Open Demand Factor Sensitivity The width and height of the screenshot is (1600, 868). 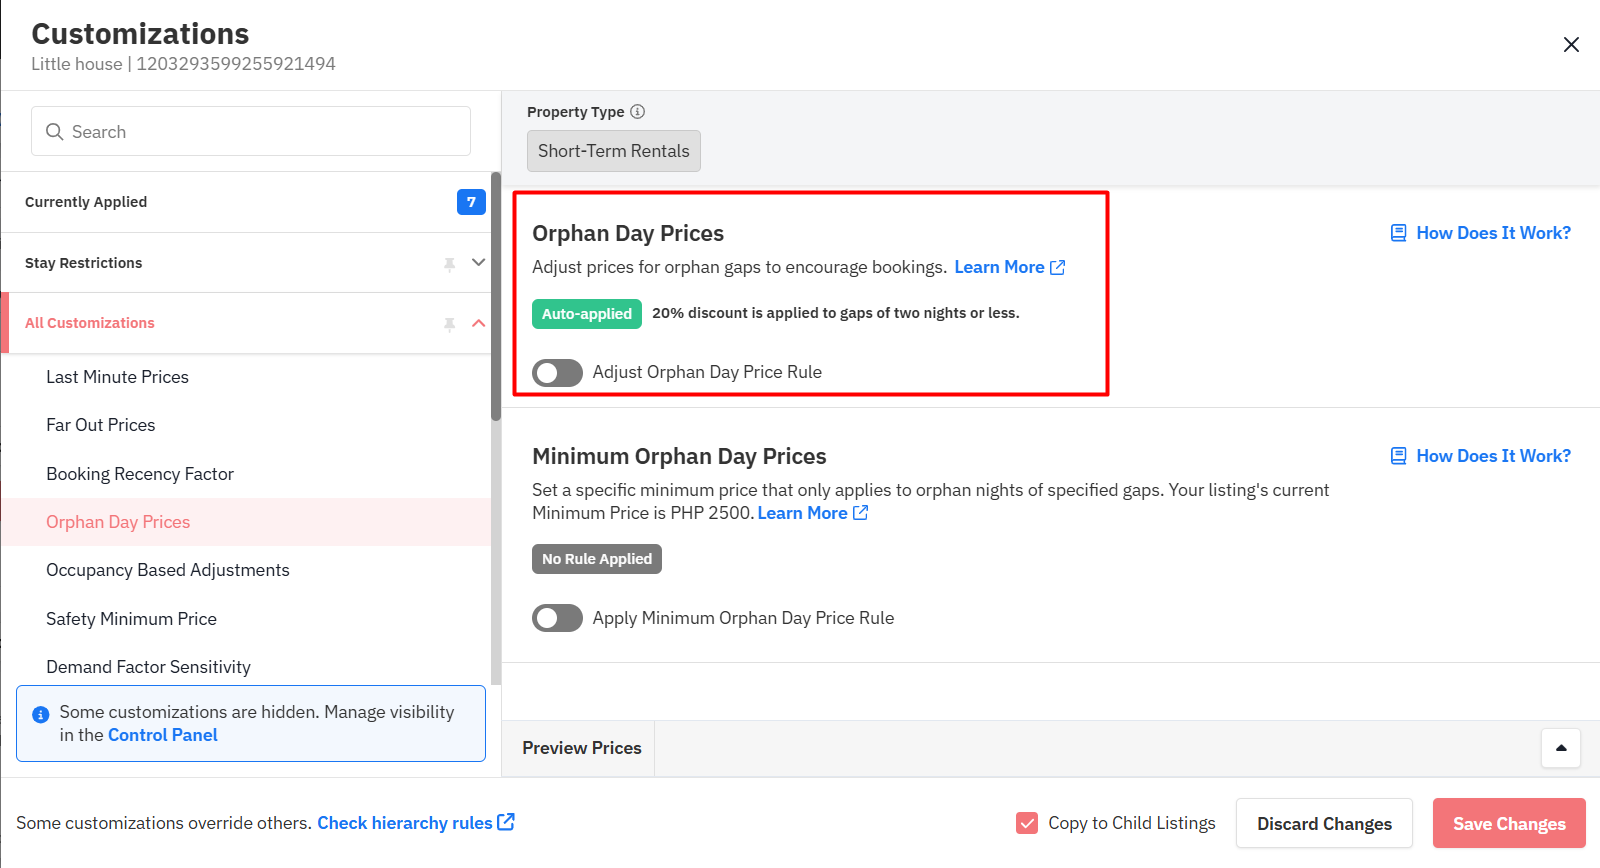tap(246, 667)
